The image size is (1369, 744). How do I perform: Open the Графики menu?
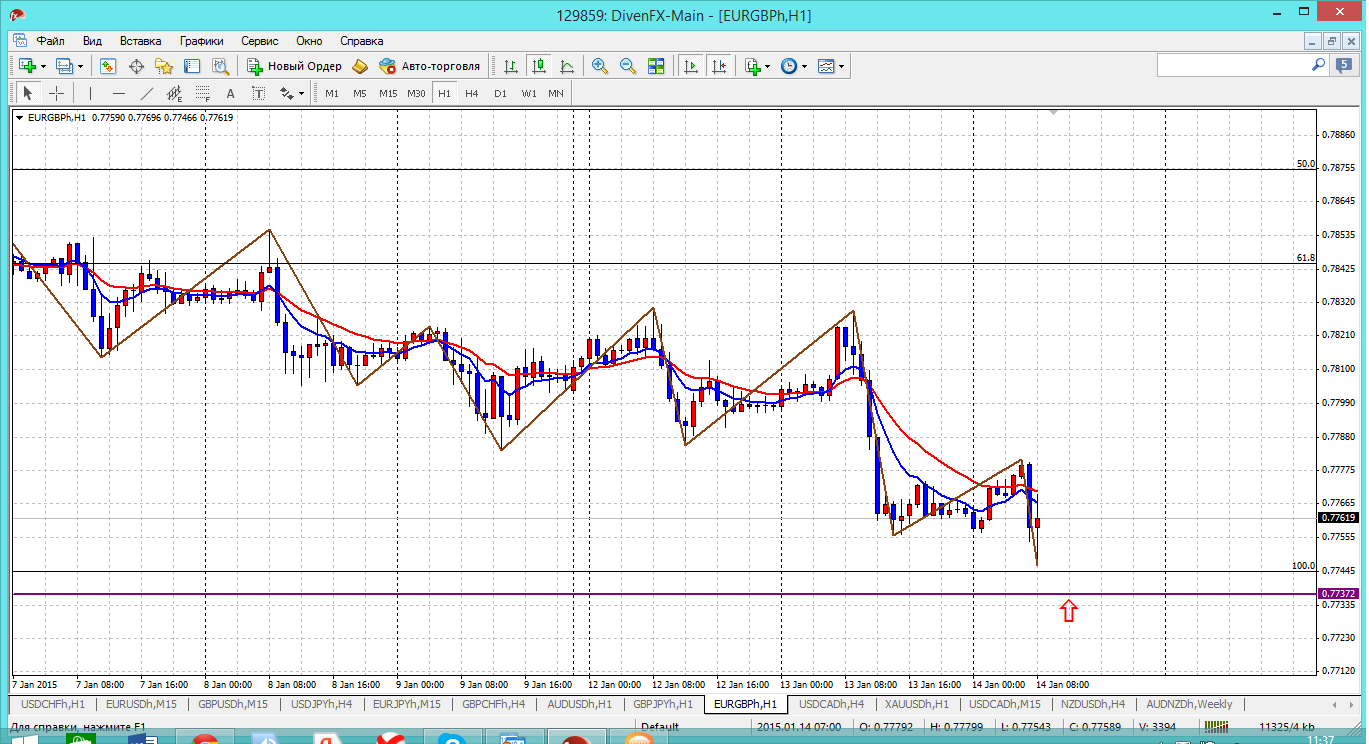[201, 41]
